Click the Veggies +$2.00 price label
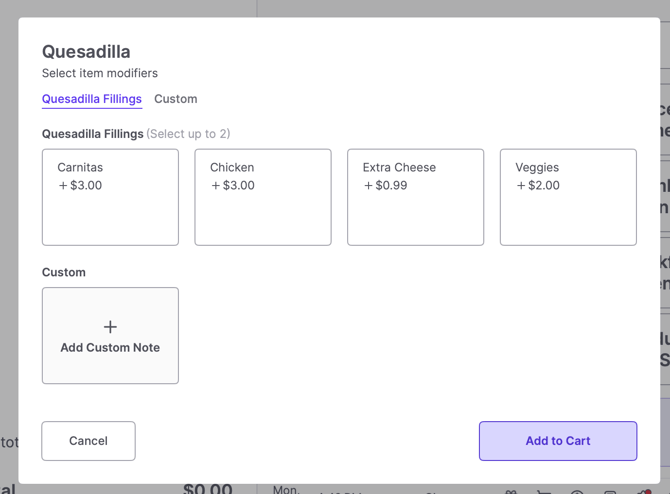670x494 pixels. tap(538, 185)
